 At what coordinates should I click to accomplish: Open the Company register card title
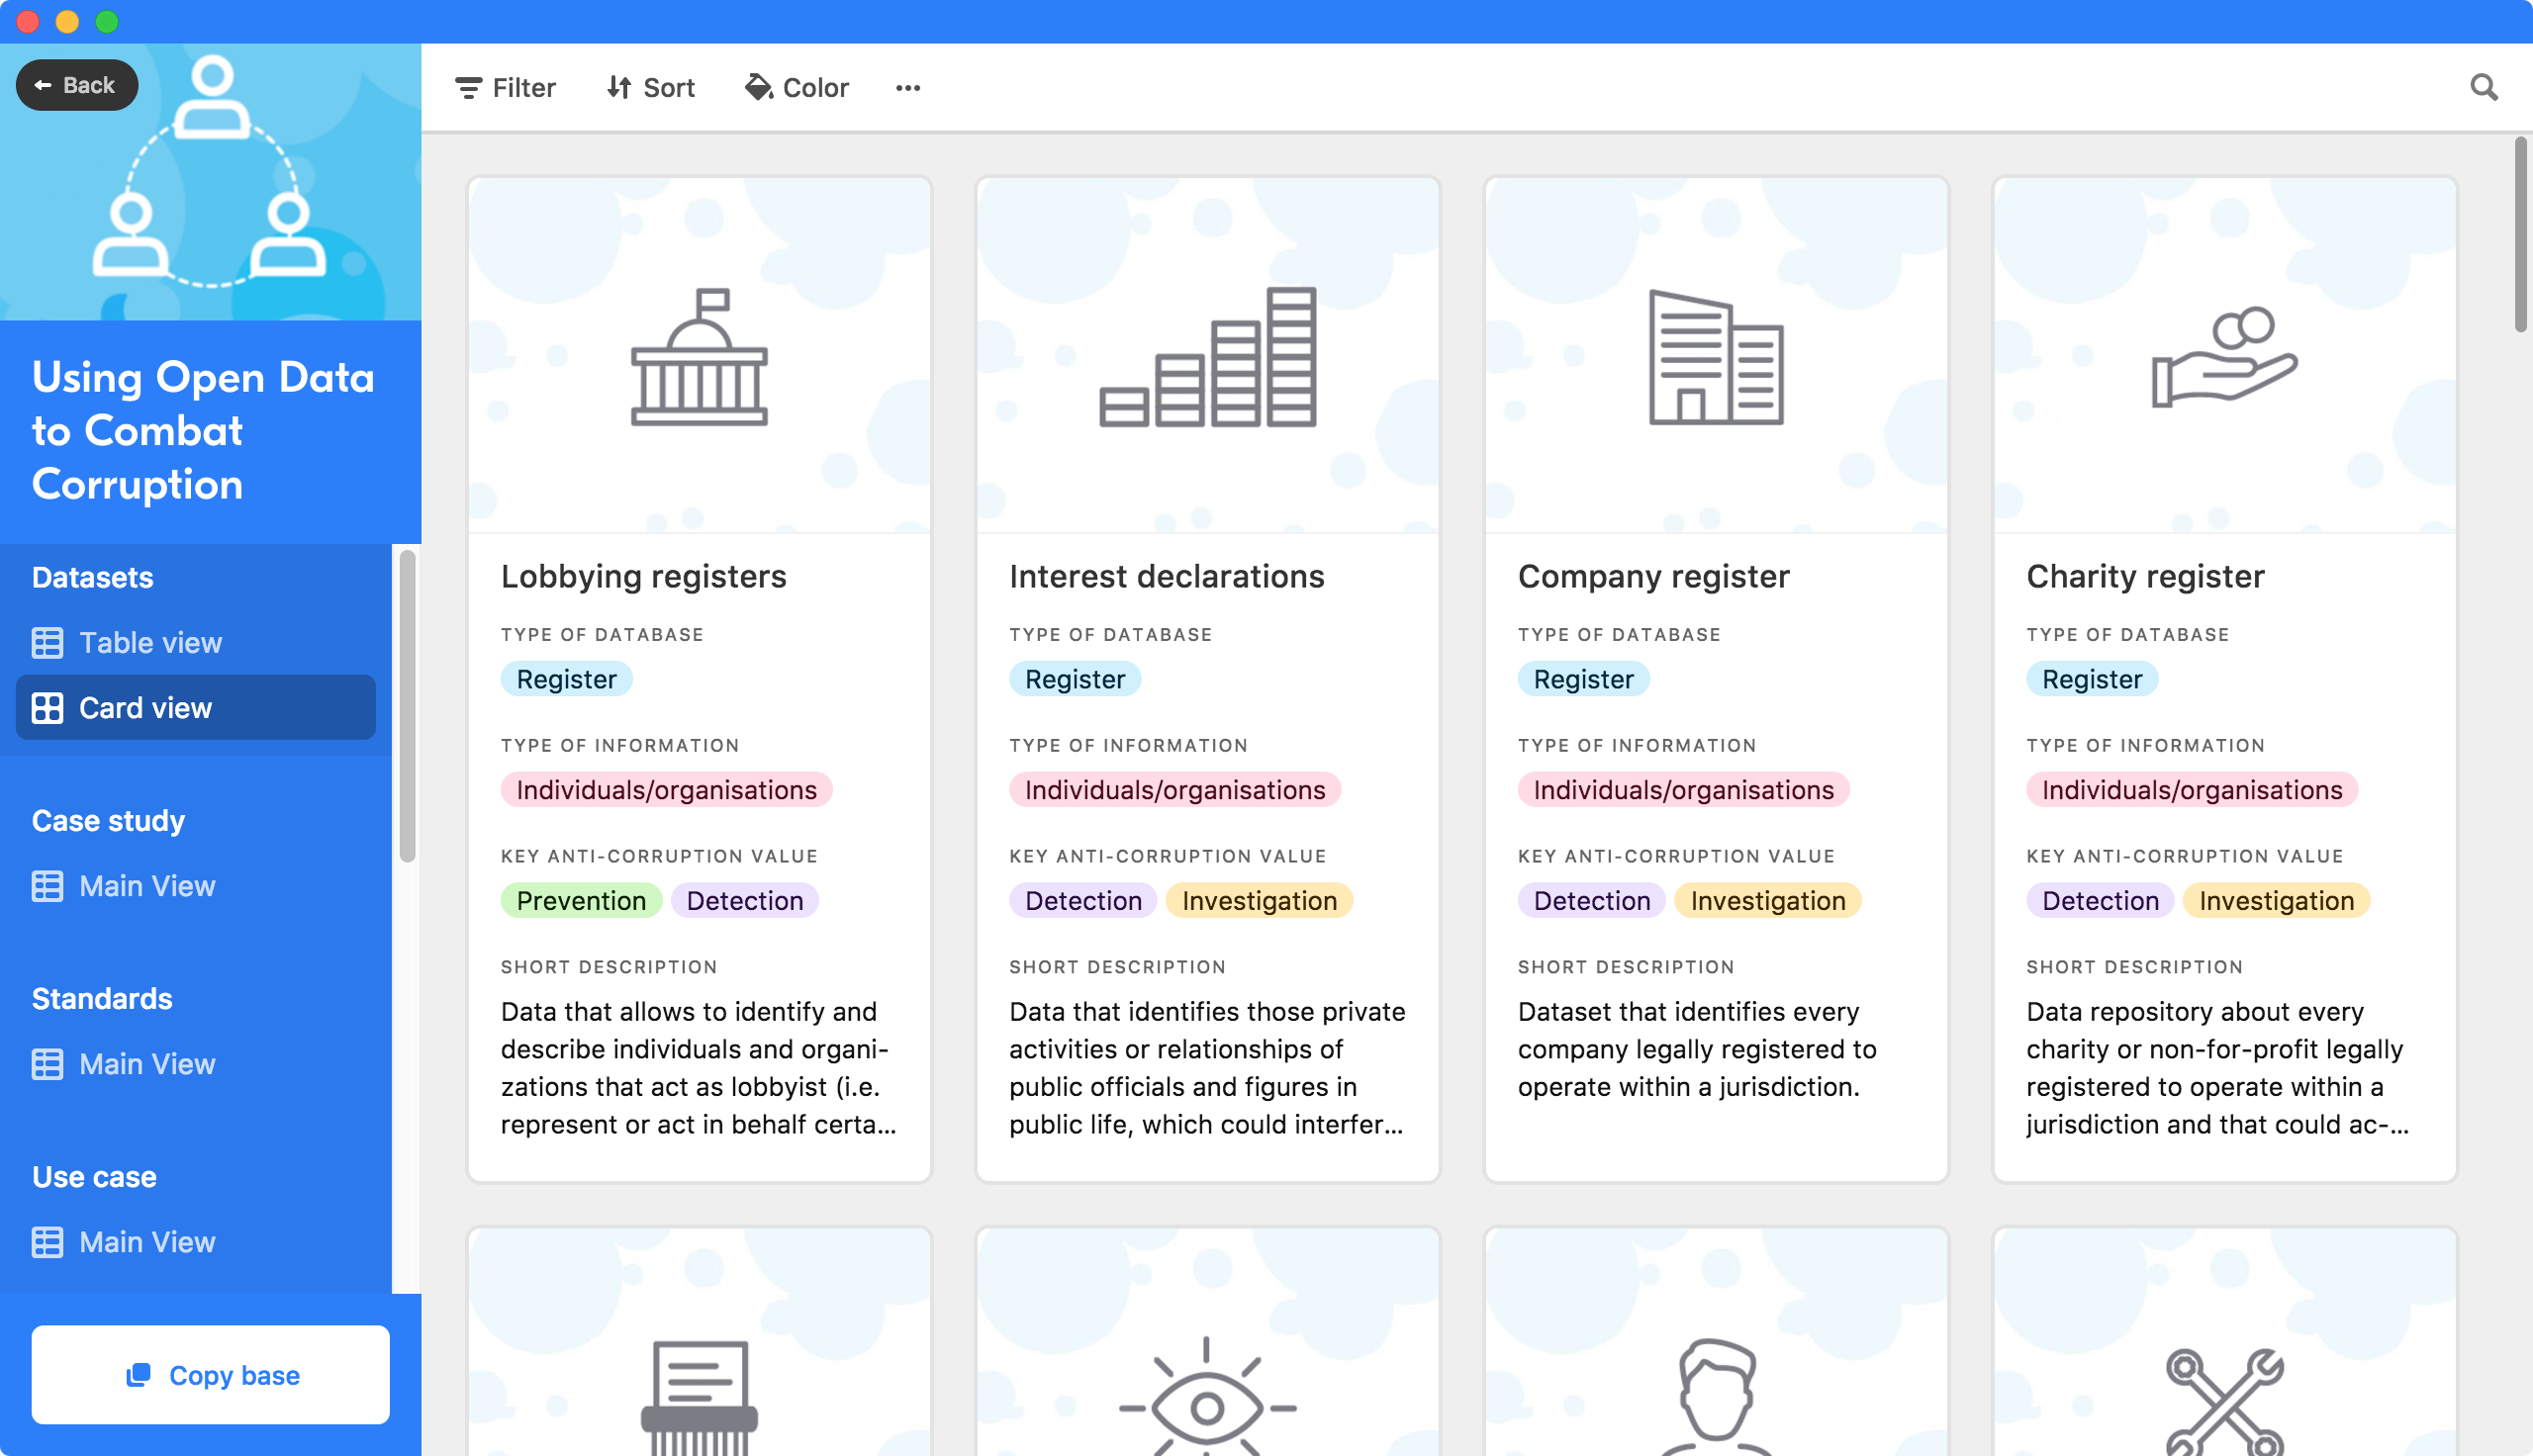(1653, 576)
